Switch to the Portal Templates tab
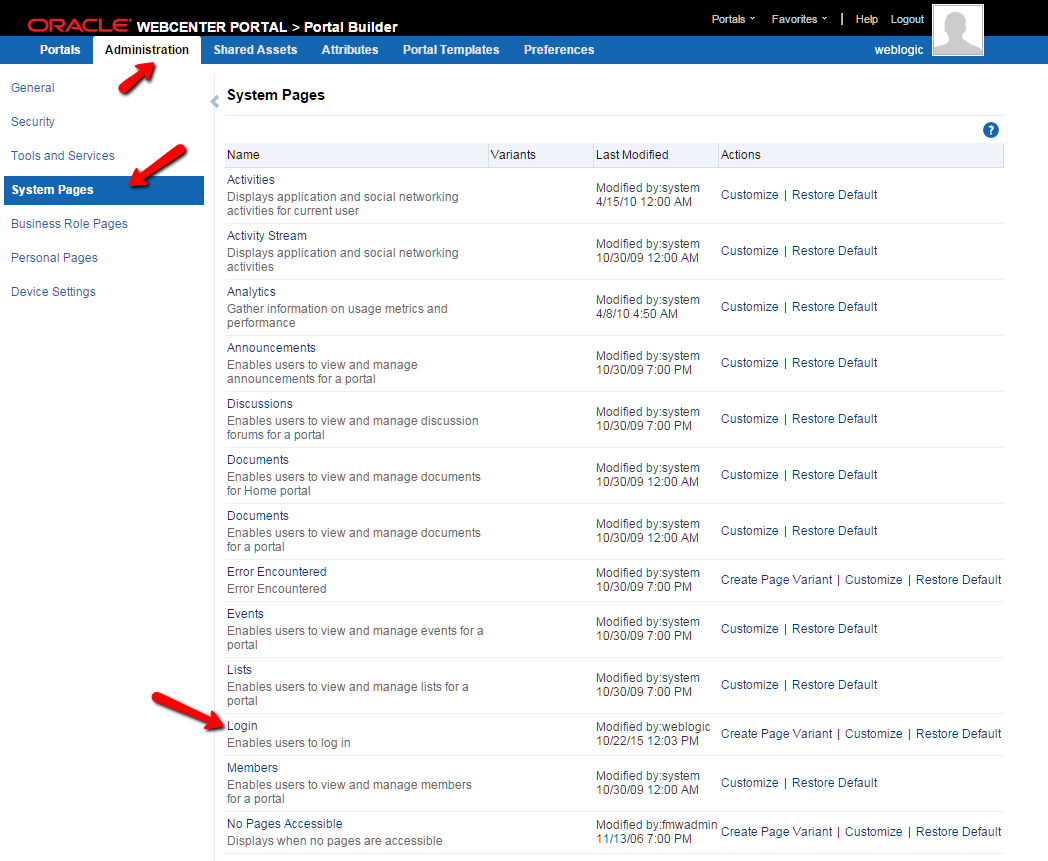This screenshot has height=861, width=1048. click(x=450, y=49)
